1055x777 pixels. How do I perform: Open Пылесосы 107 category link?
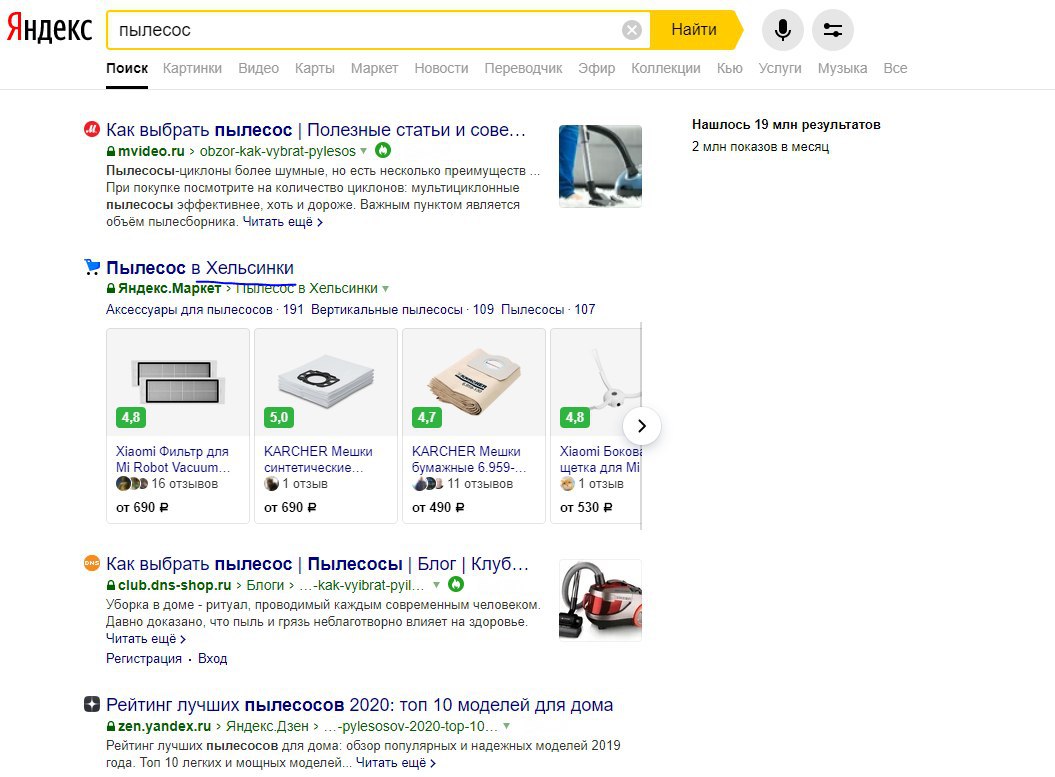click(548, 309)
